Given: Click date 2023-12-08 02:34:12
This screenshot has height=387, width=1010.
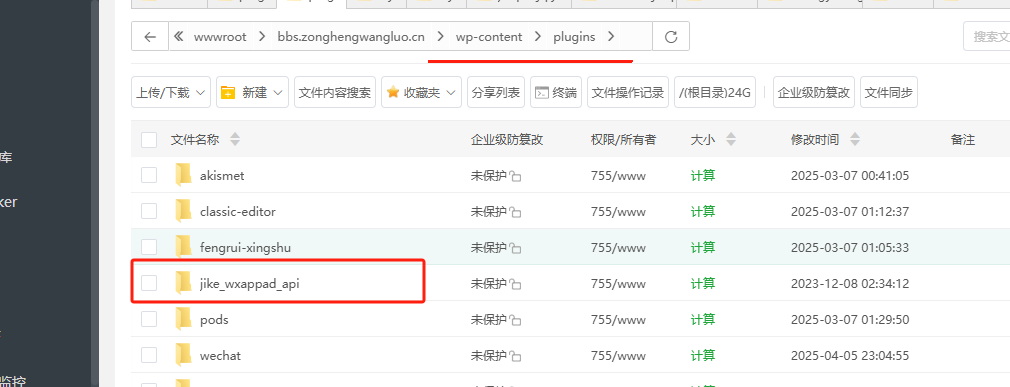Looking at the screenshot, I should pos(850,283).
